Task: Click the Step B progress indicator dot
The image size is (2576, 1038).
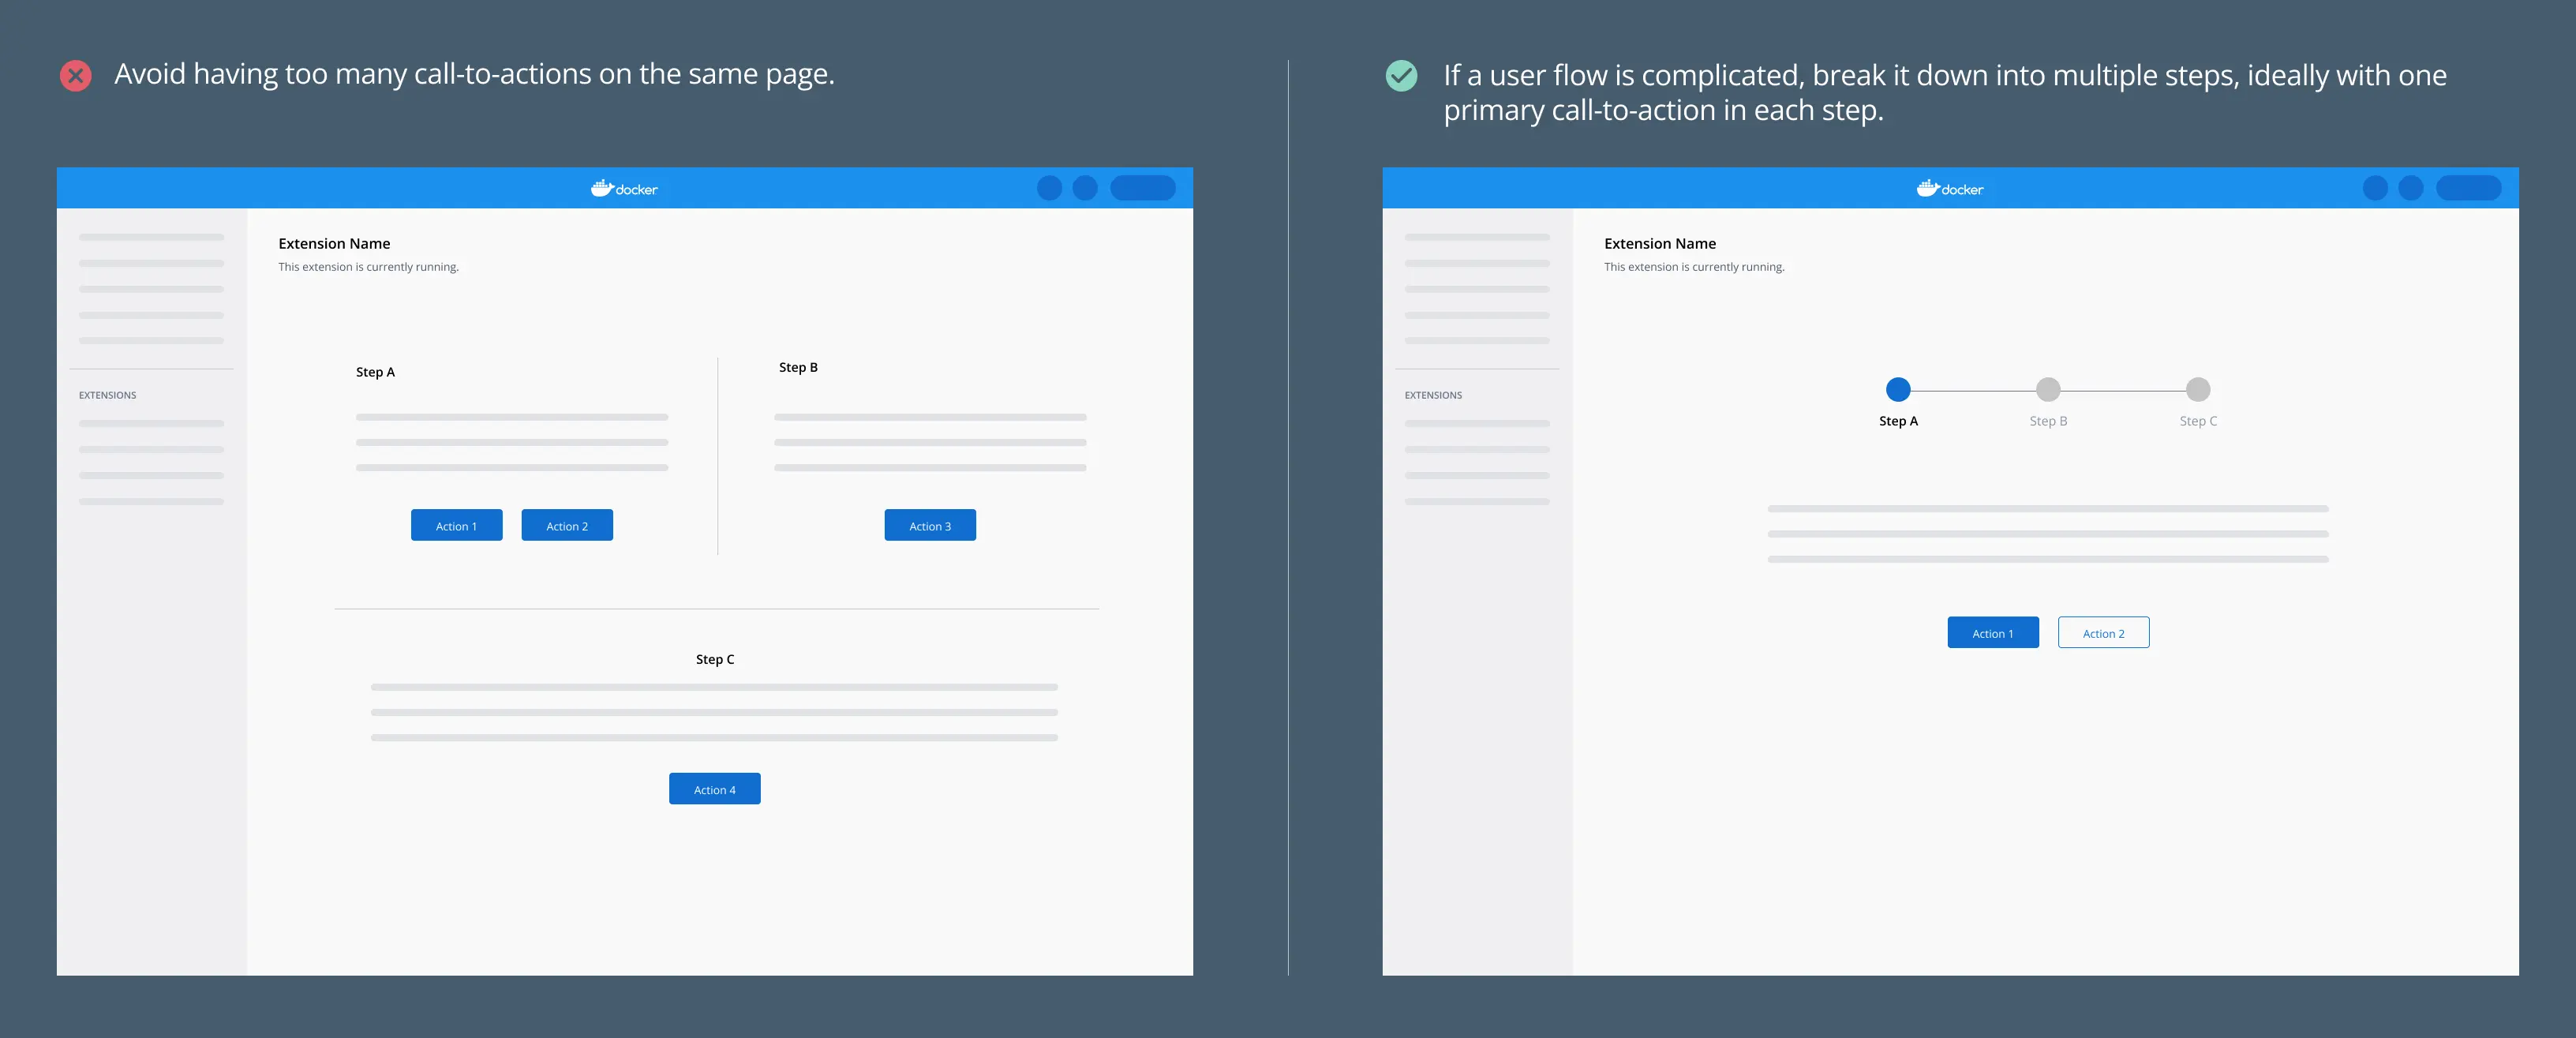Action: [2049, 389]
